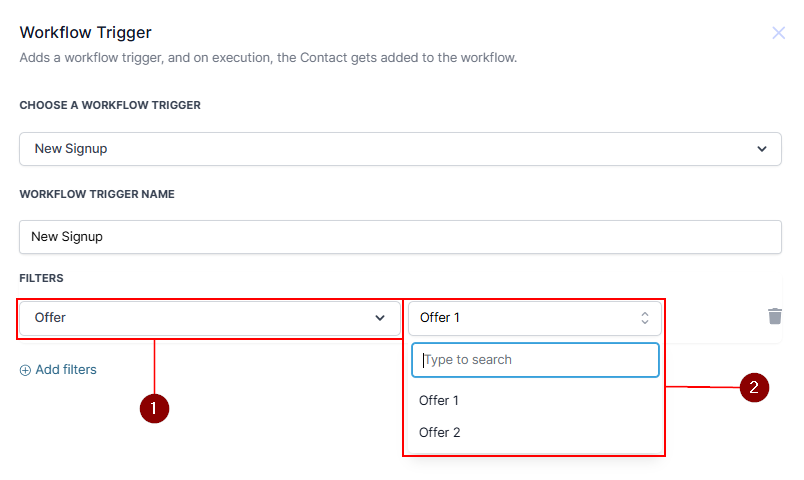Click the up-down arrows in Offer 1 selector
804x480 pixels.
[x=645, y=318]
